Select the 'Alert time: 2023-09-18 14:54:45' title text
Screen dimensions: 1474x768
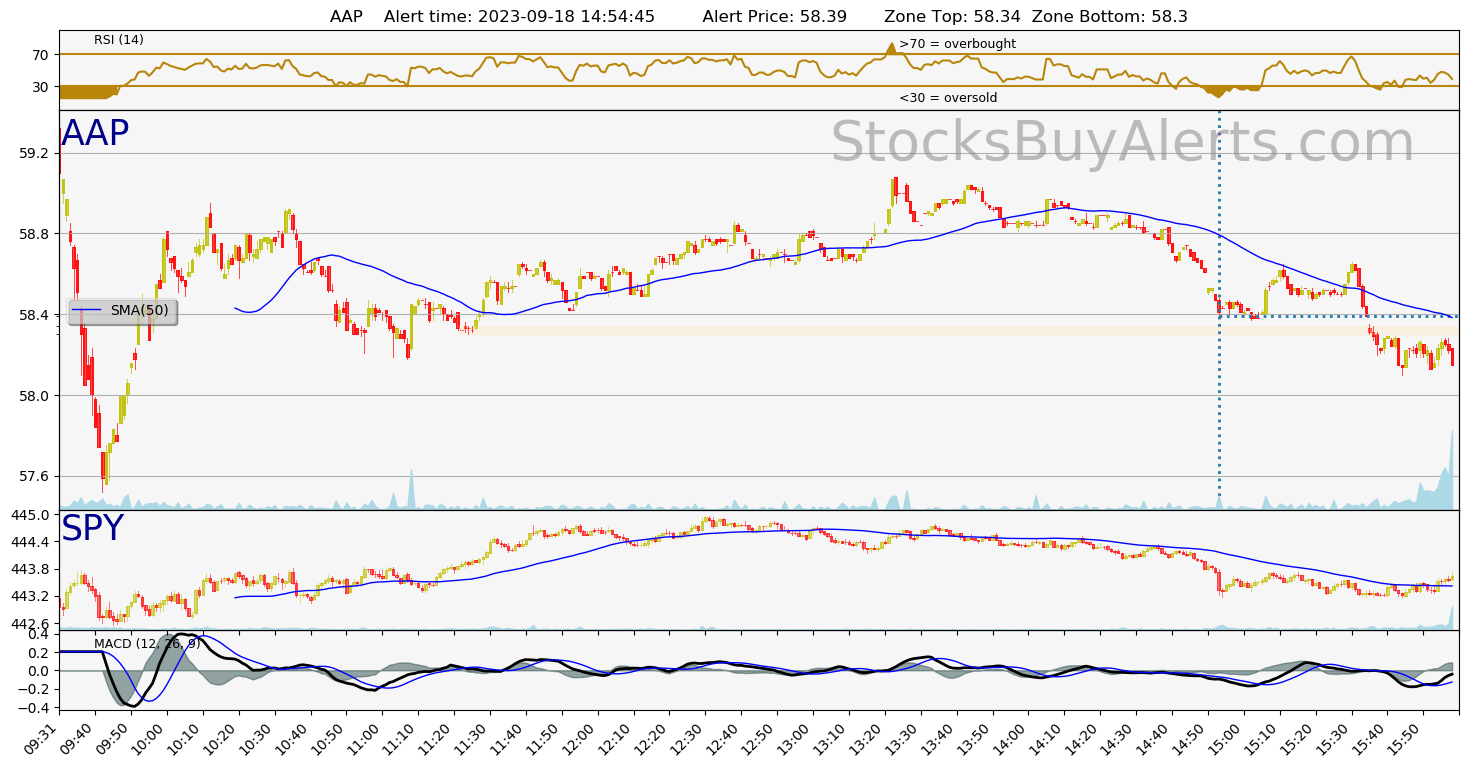519,17
